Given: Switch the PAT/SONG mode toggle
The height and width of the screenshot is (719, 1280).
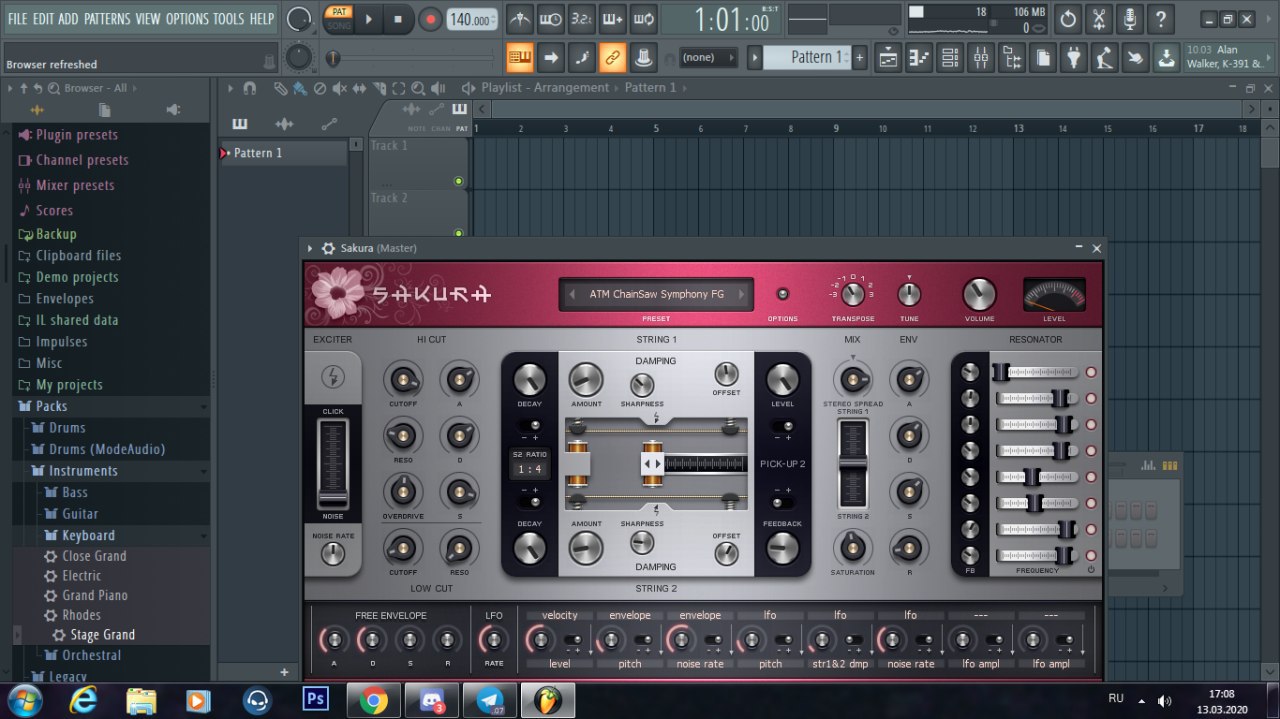Looking at the screenshot, I should click(x=338, y=18).
